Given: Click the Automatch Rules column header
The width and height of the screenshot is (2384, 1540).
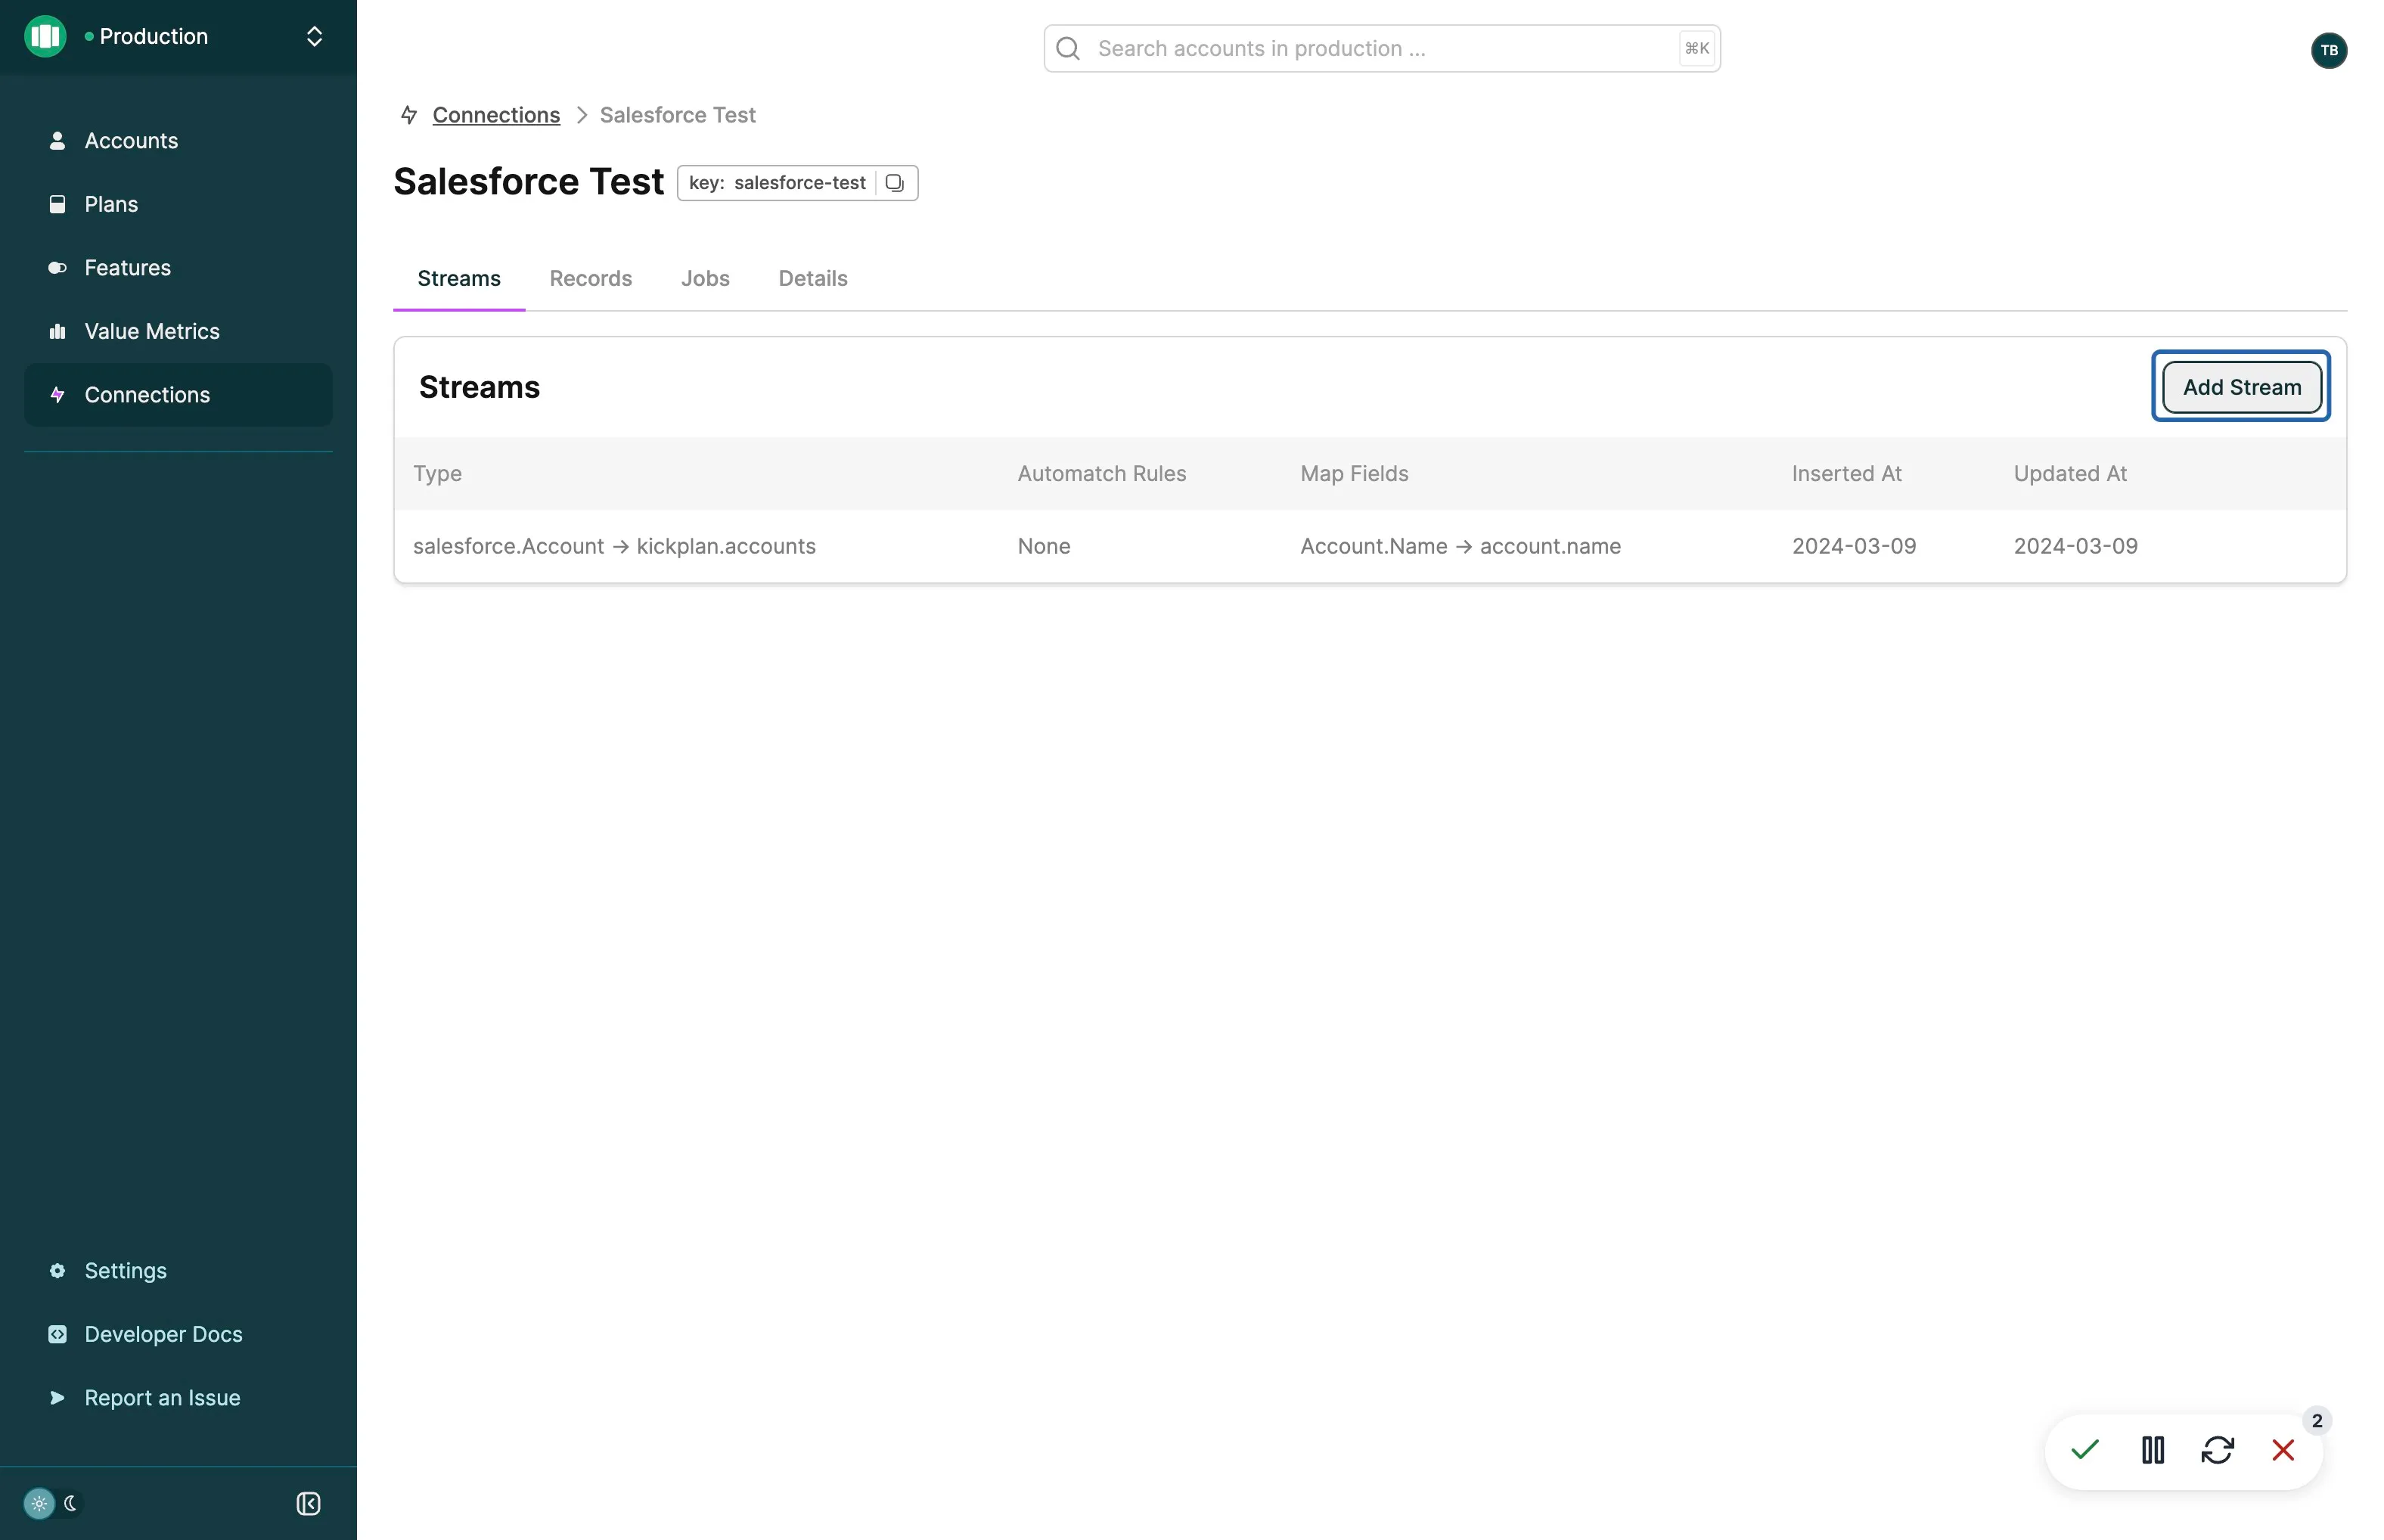Looking at the screenshot, I should coord(1102,474).
